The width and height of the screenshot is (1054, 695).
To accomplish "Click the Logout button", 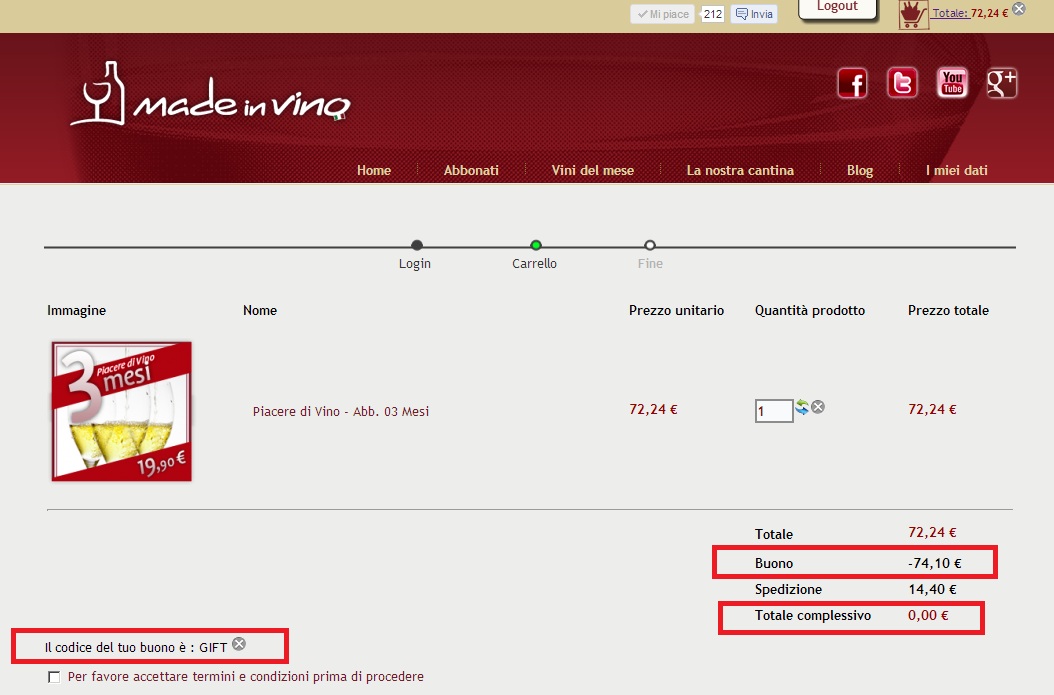I will (x=838, y=8).
